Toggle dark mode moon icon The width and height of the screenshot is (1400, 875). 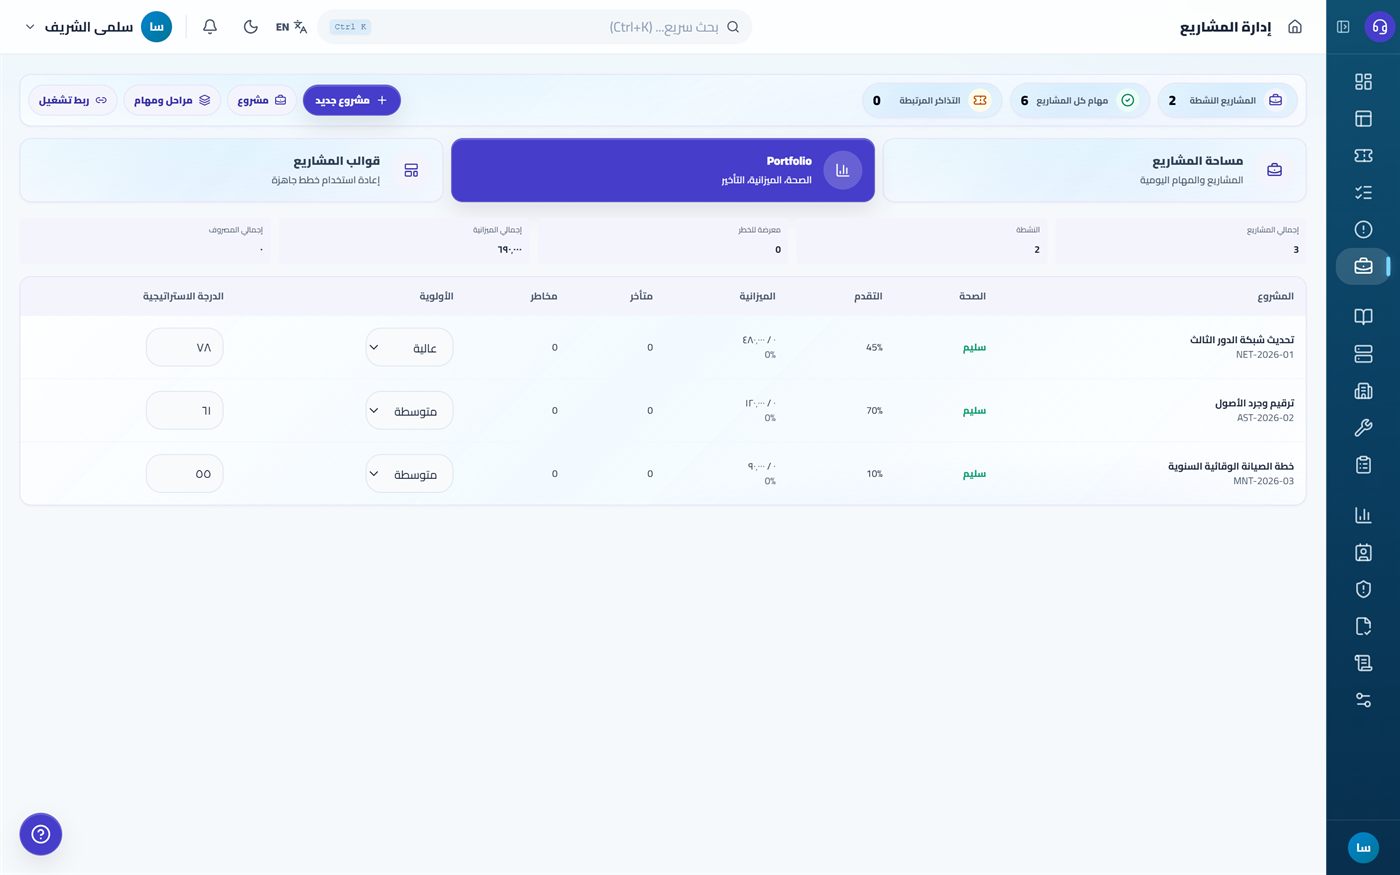pyautogui.click(x=250, y=27)
